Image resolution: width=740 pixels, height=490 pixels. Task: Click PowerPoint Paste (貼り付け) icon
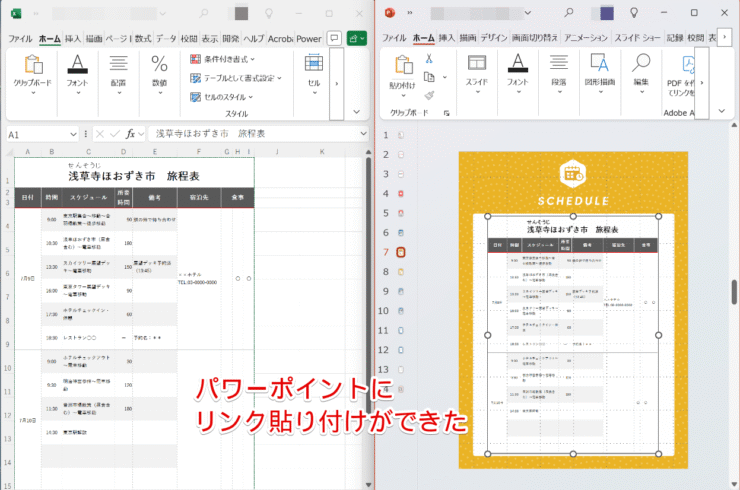pyautogui.click(x=403, y=65)
